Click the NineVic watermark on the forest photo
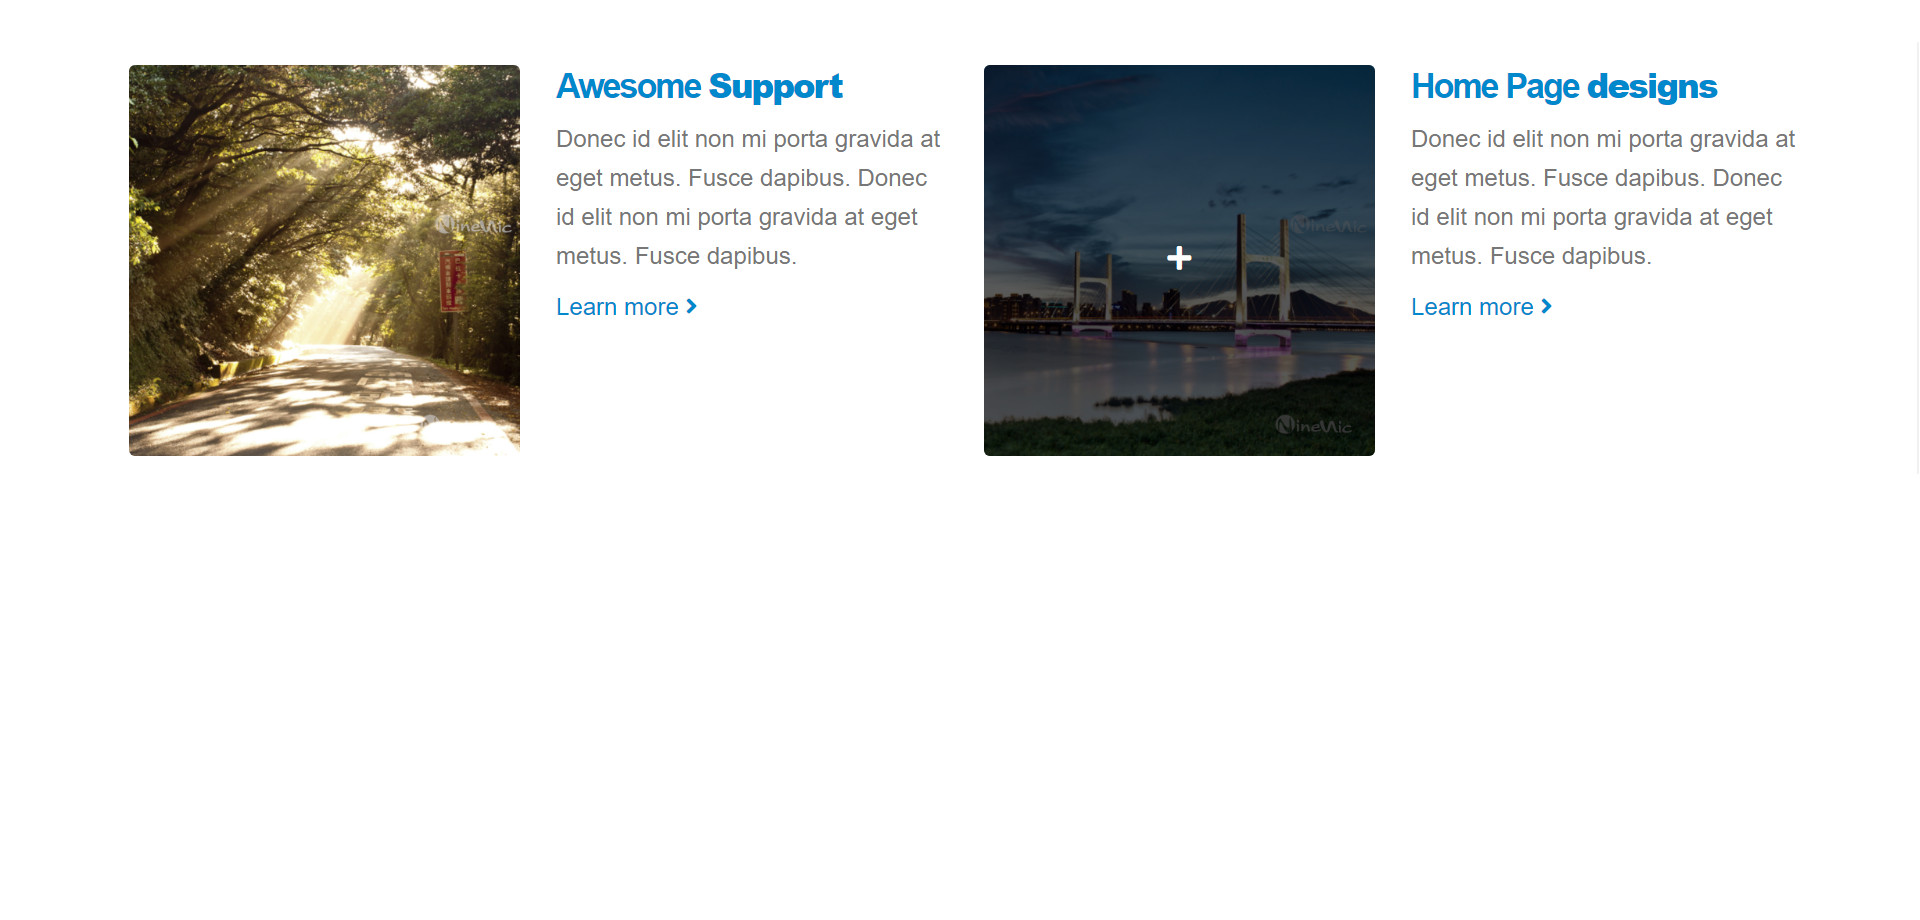Image resolution: width=1920 pixels, height=920 pixels. (474, 226)
